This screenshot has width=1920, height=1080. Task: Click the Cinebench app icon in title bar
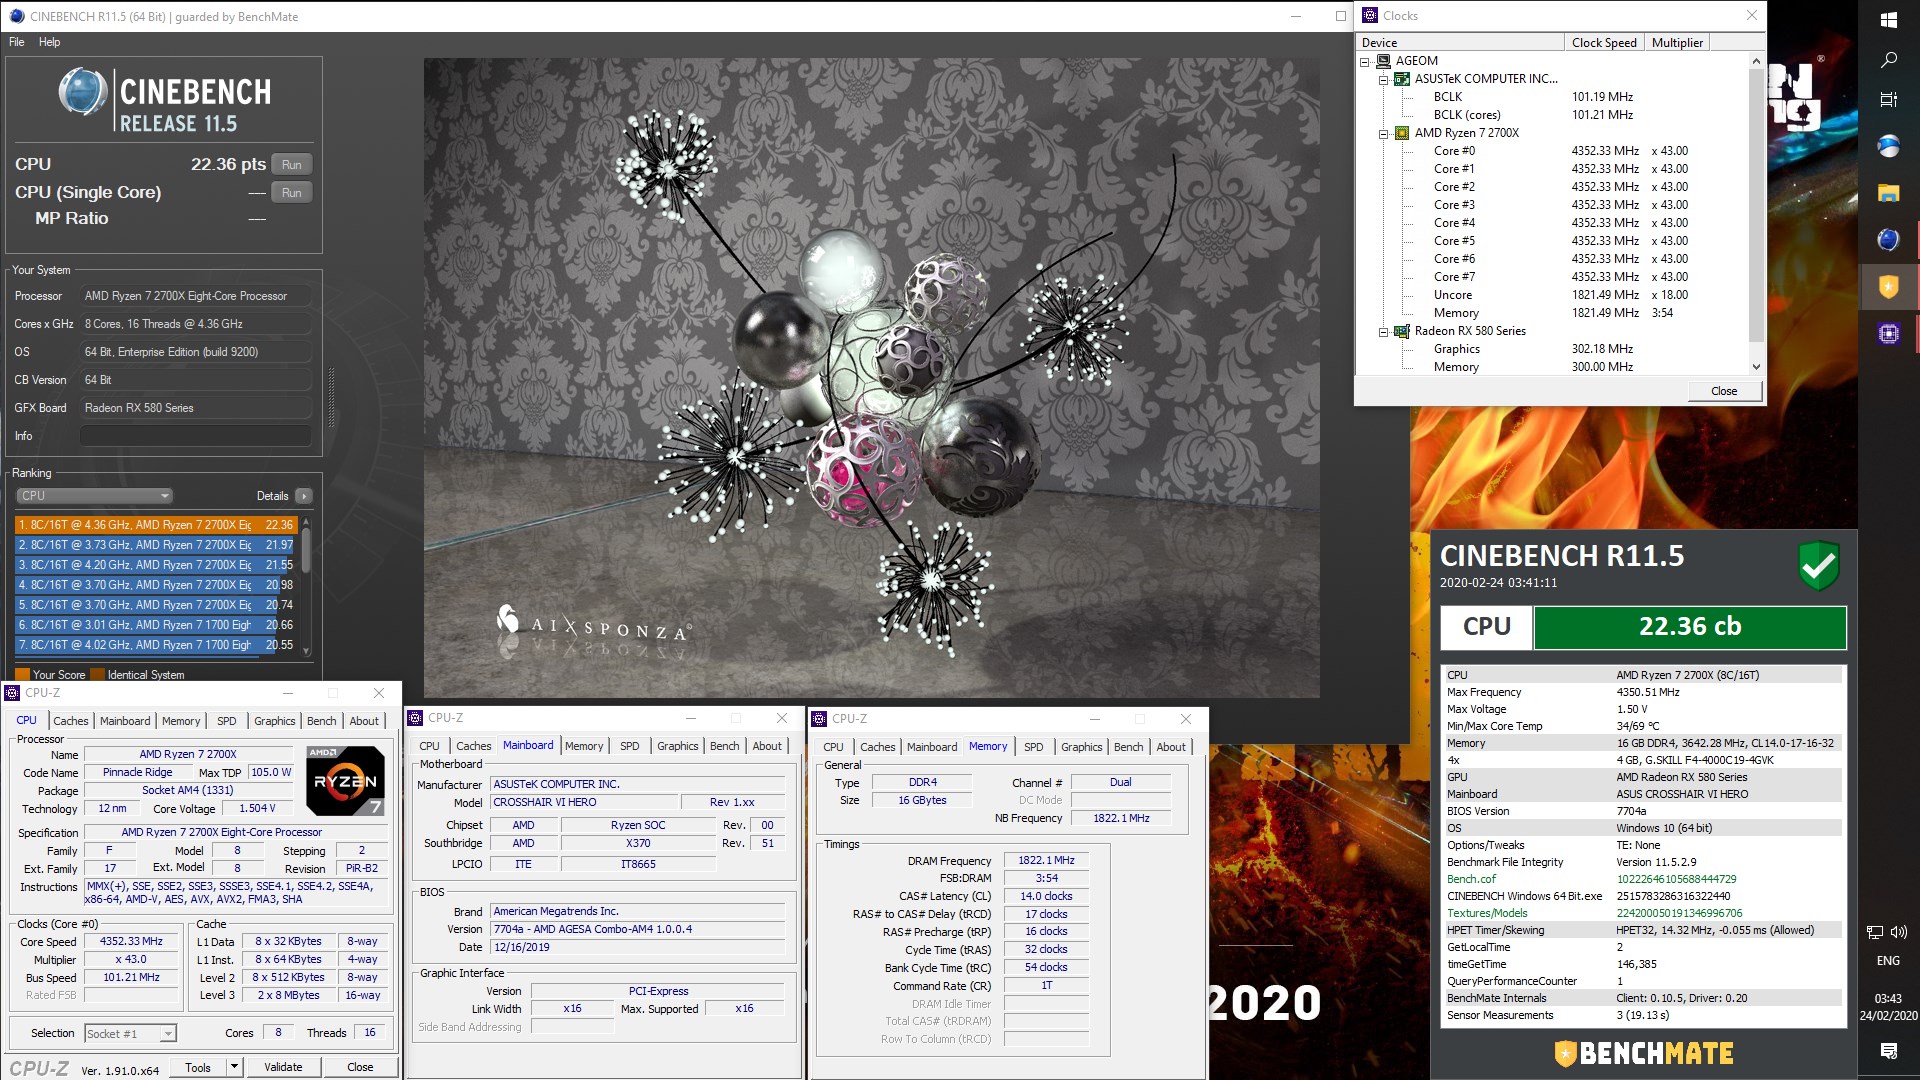(x=17, y=16)
